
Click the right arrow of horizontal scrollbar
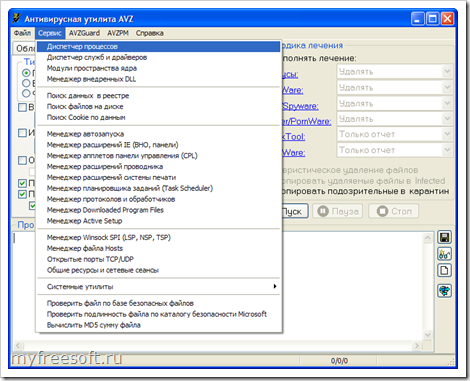tap(417, 346)
